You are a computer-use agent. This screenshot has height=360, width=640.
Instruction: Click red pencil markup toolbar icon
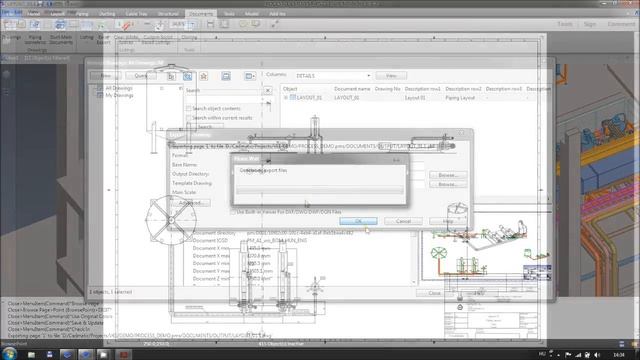(x=126, y=25)
